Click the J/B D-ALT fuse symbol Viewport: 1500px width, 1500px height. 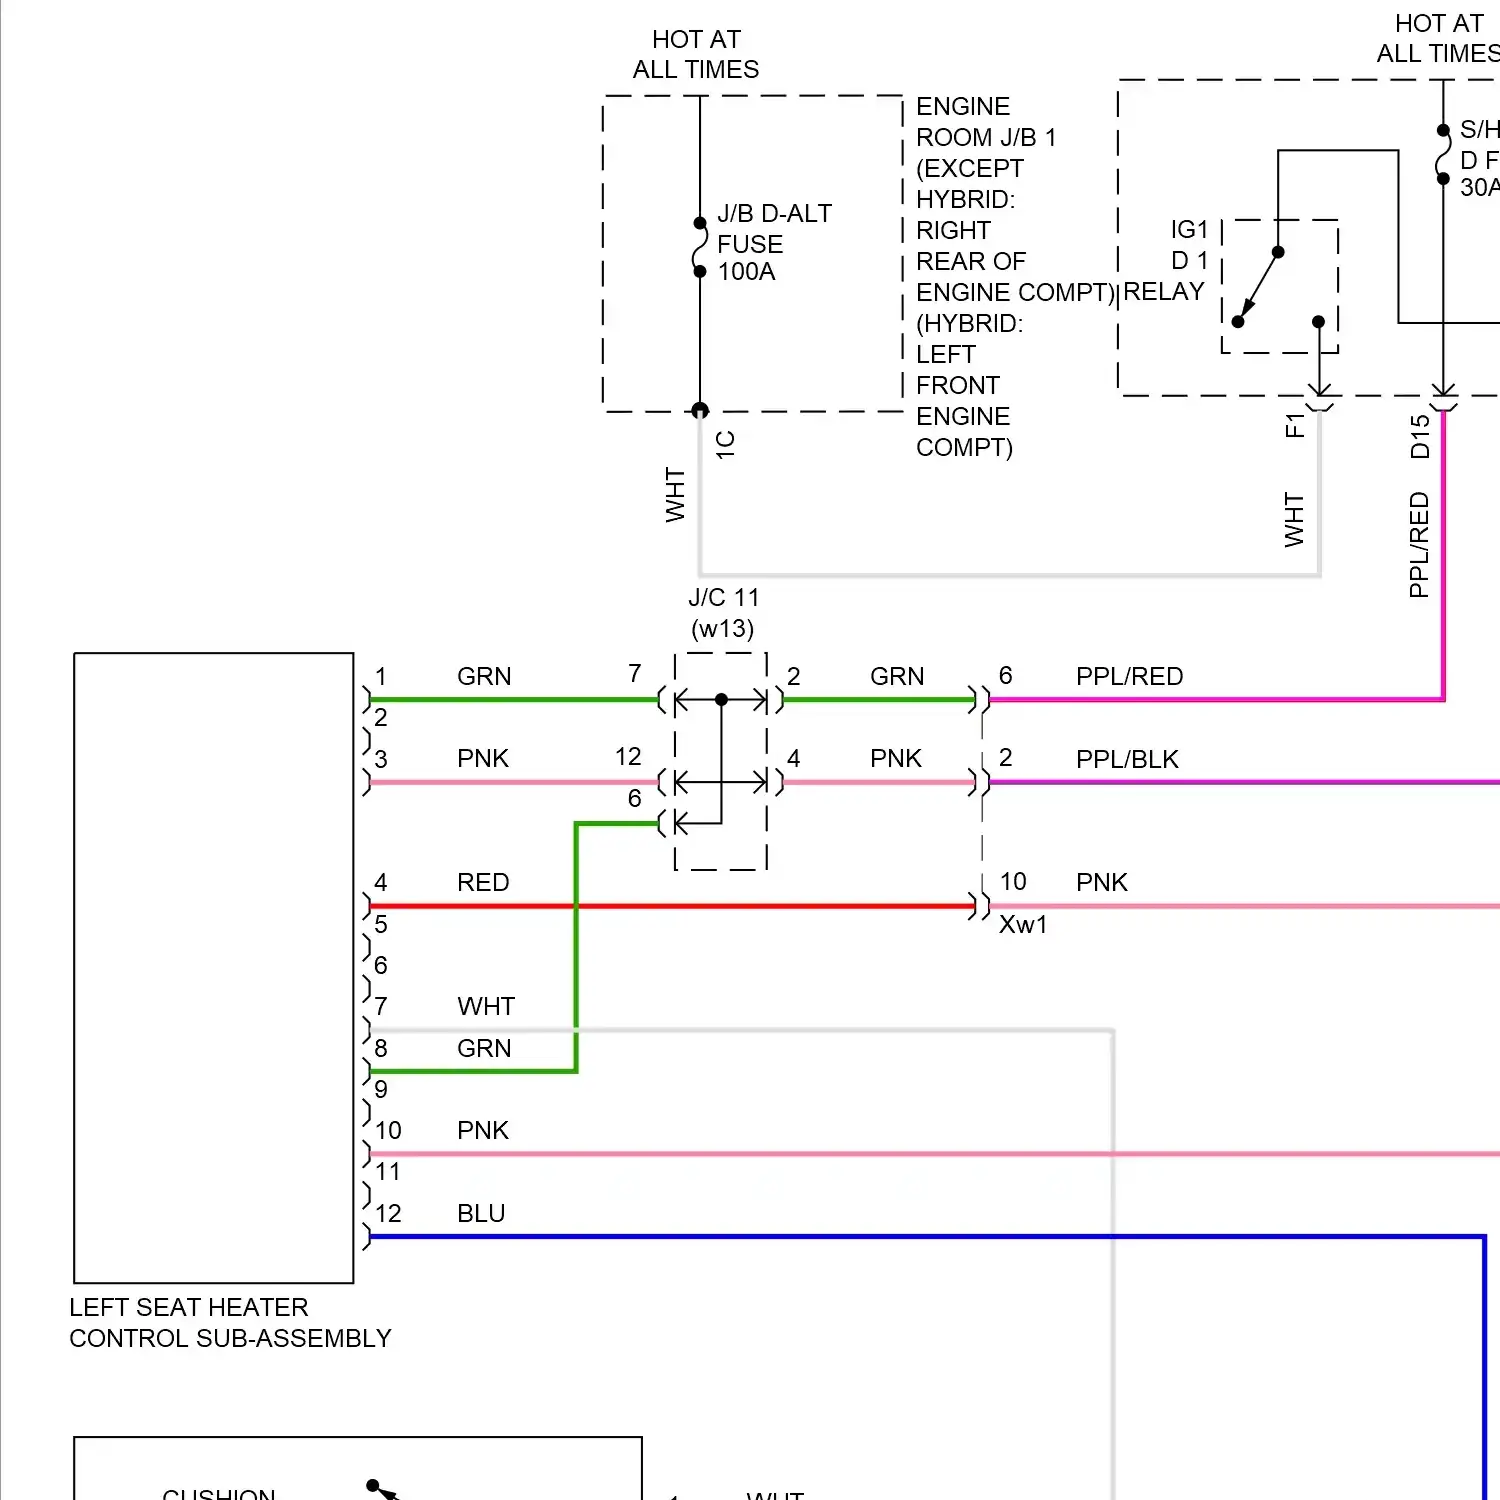pos(700,247)
